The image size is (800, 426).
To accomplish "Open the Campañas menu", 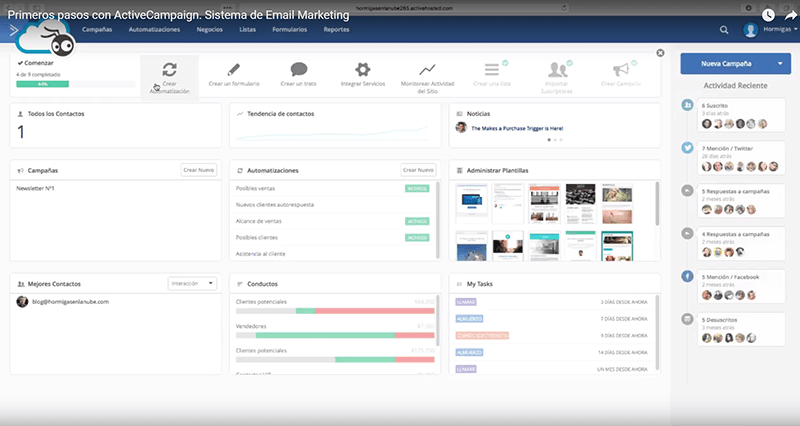I will click(x=97, y=30).
